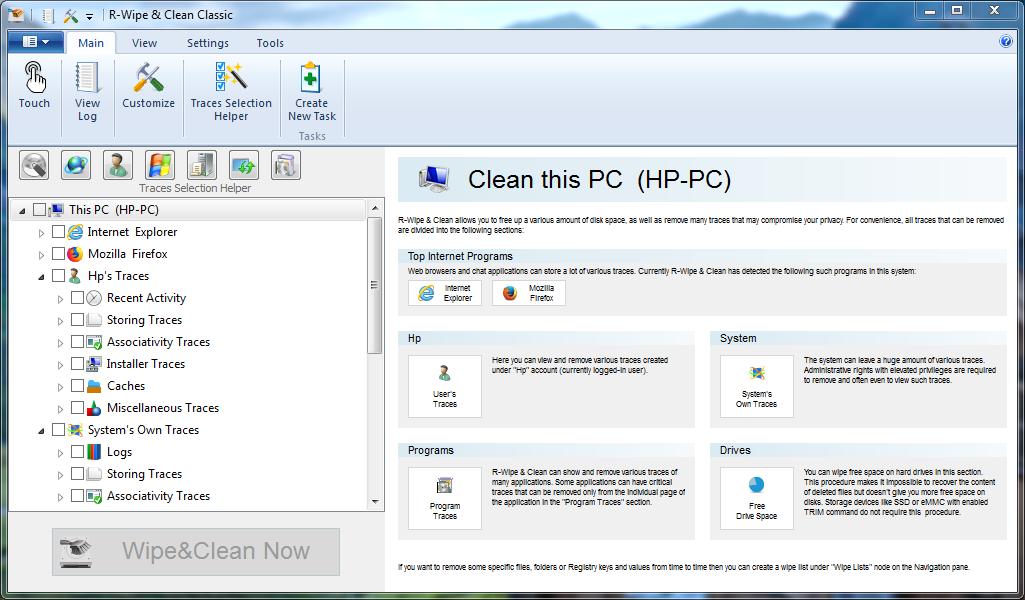Click the software box helper icon

click(286, 165)
